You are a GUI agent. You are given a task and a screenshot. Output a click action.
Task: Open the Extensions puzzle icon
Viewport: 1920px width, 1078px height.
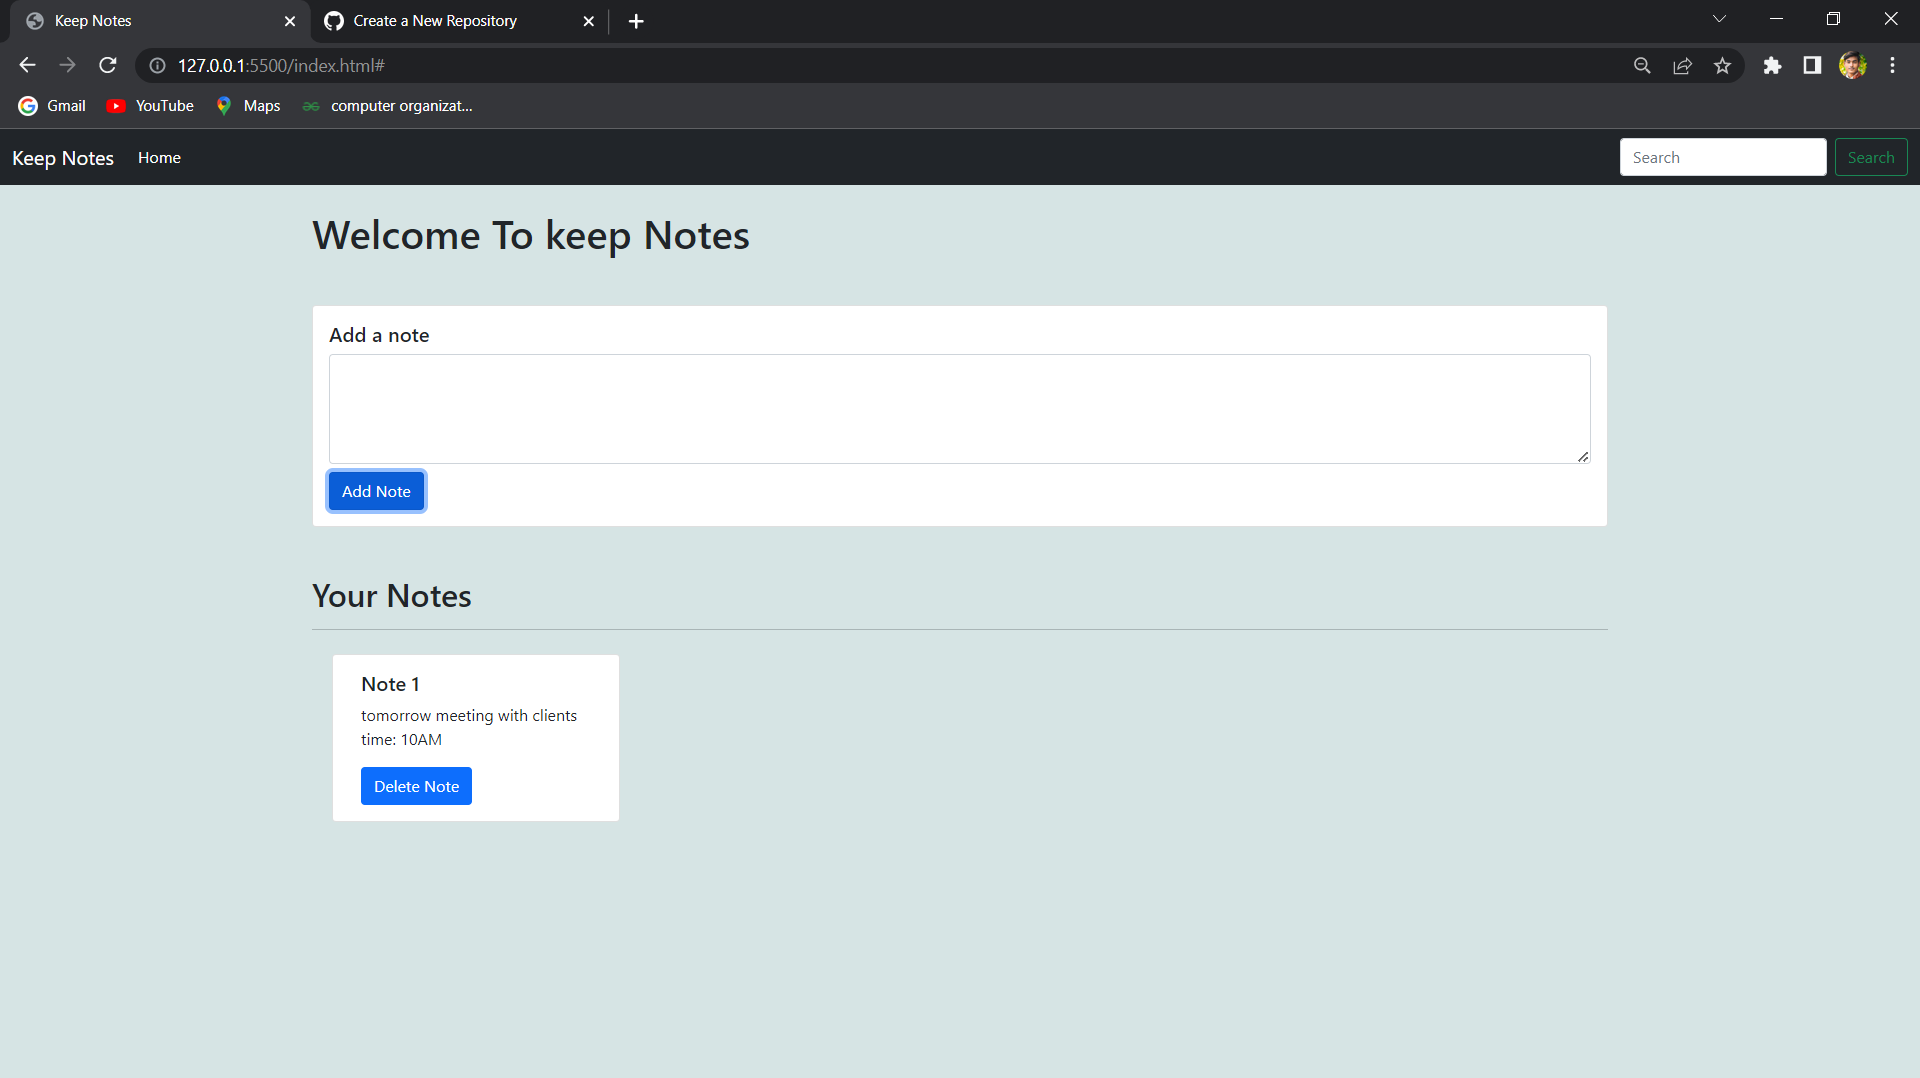pos(1773,65)
